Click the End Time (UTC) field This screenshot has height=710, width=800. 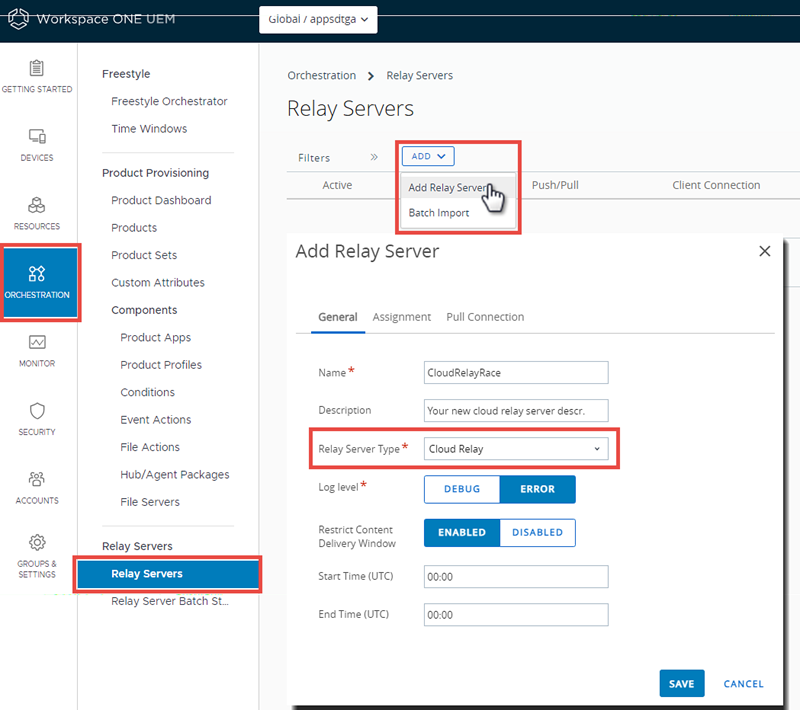click(516, 615)
